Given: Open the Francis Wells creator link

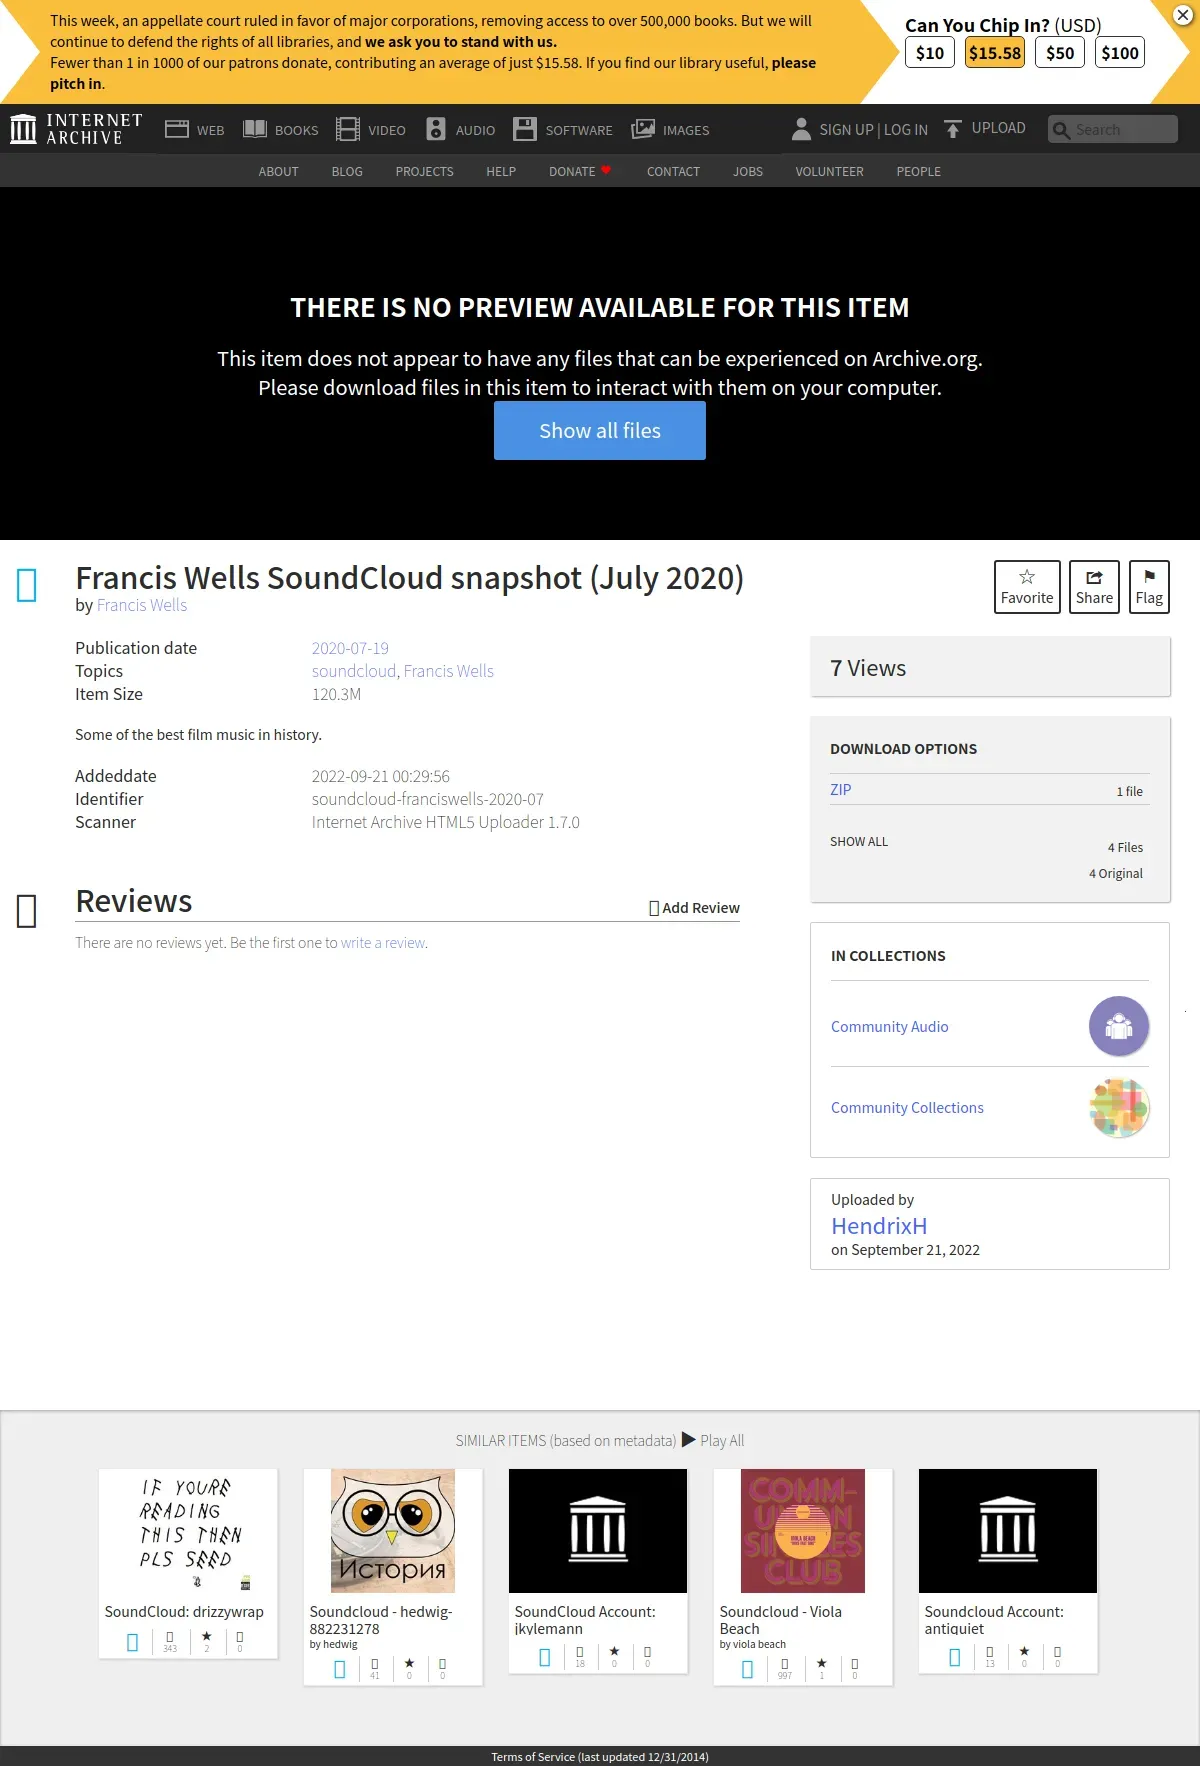Looking at the screenshot, I should [142, 605].
